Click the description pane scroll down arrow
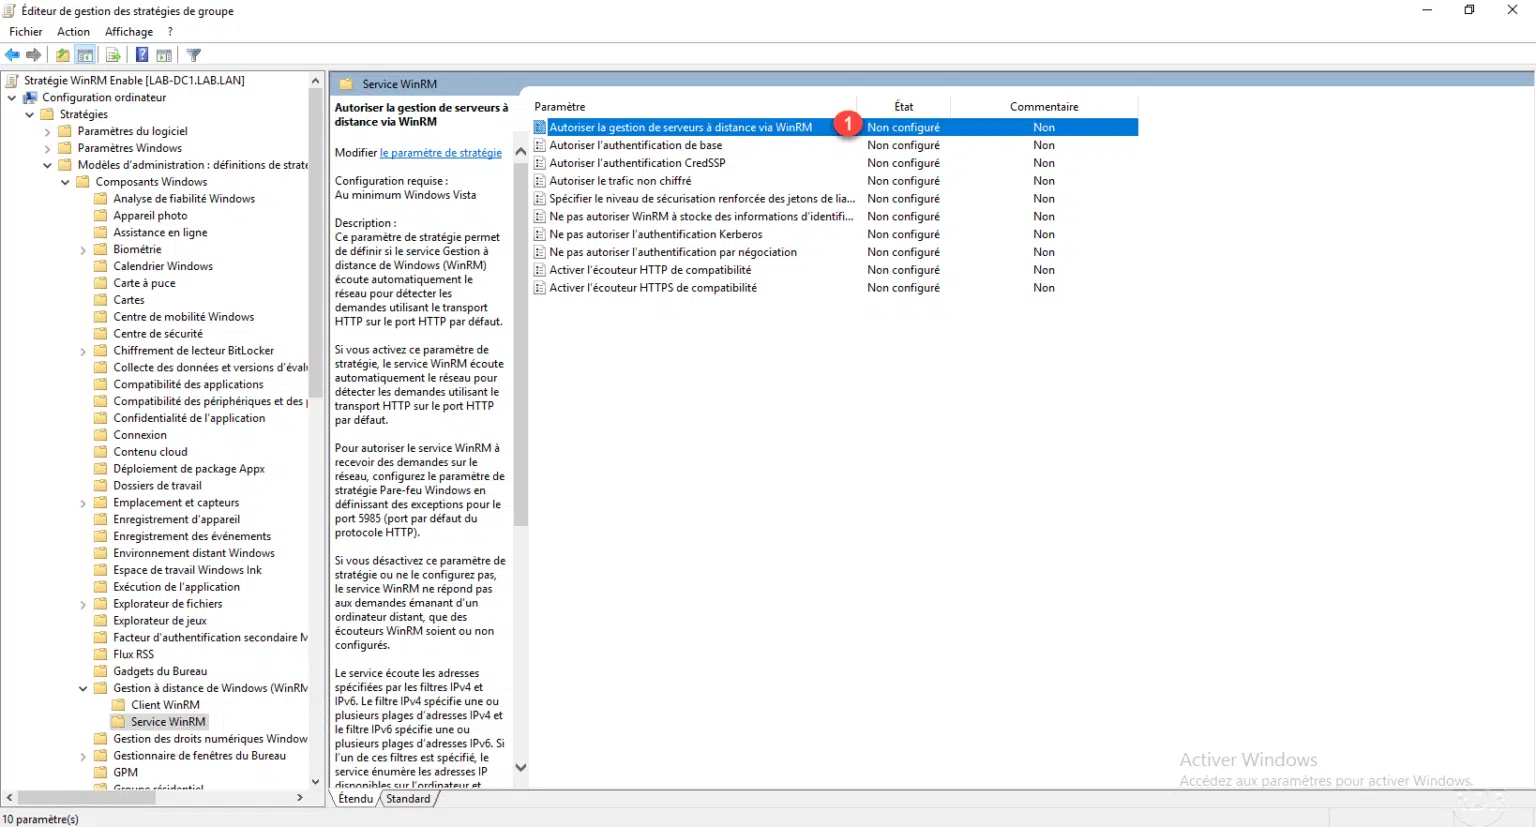 tap(520, 768)
